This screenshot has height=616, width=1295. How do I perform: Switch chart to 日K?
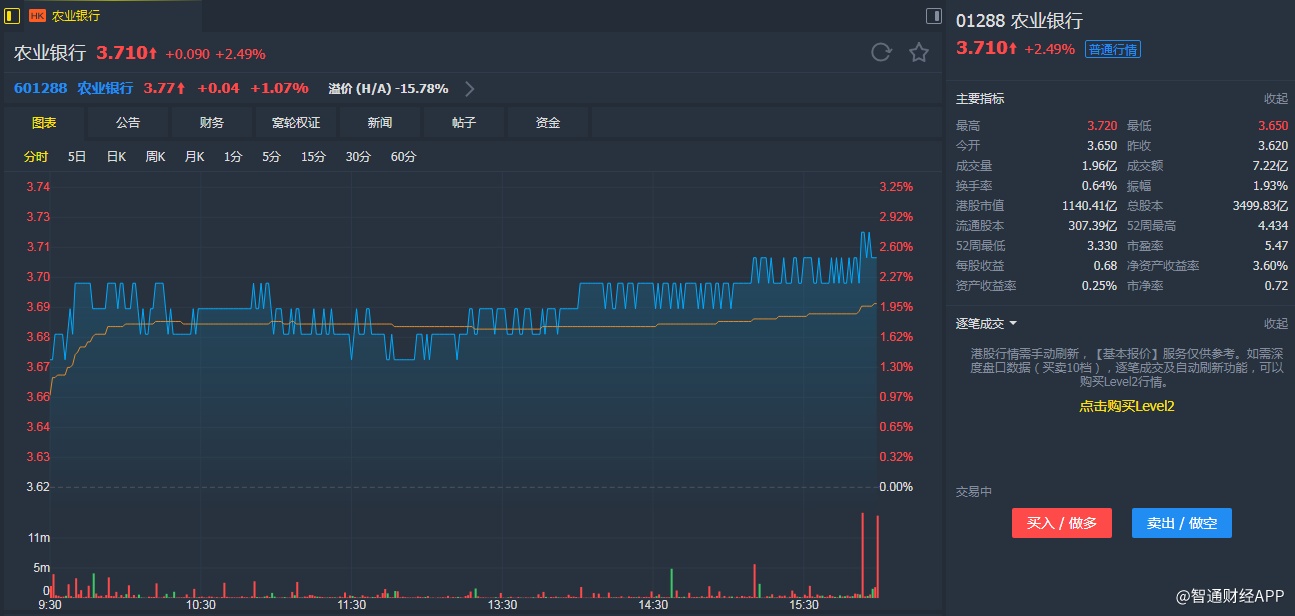[116, 157]
